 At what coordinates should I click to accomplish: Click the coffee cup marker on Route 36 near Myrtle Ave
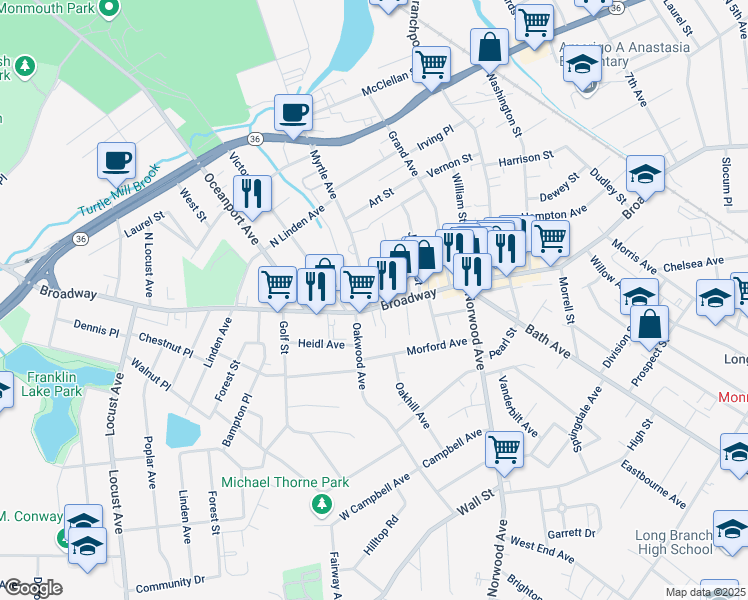pyautogui.click(x=293, y=116)
